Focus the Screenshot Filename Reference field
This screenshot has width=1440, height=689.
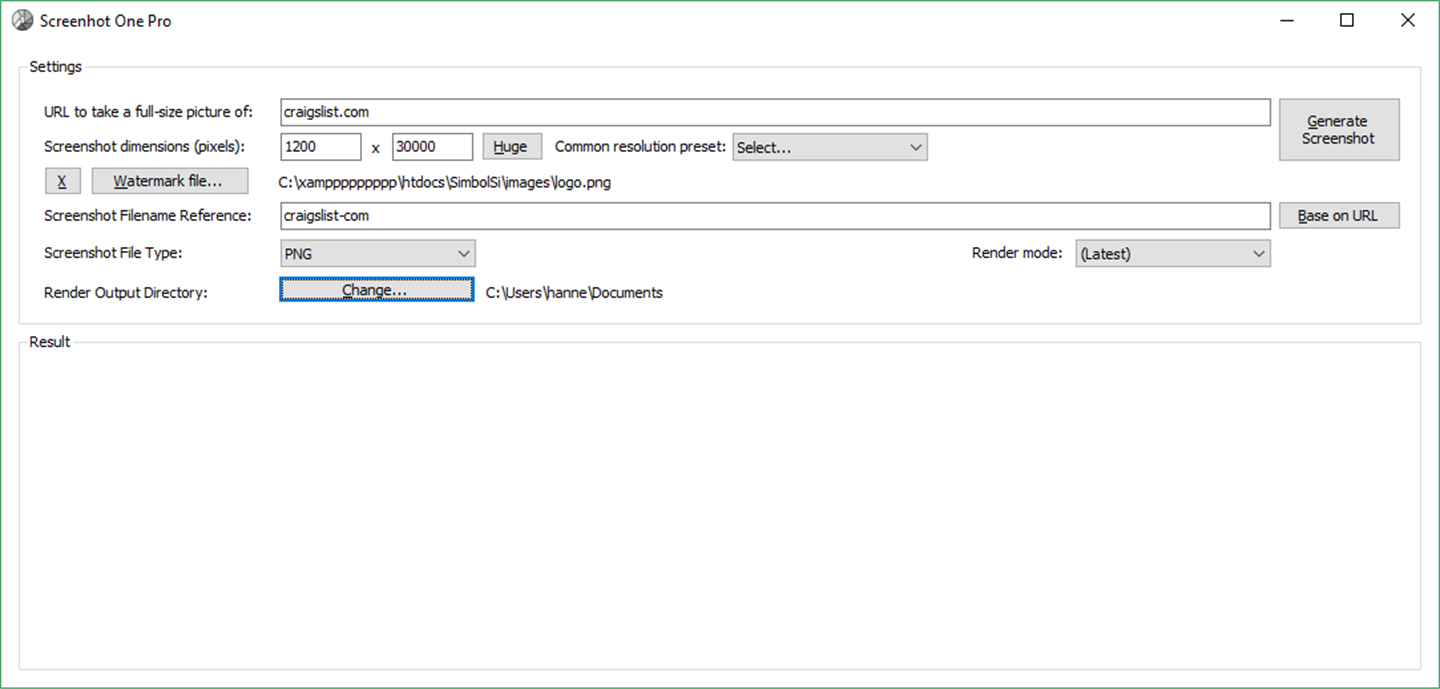tap(775, 216)
